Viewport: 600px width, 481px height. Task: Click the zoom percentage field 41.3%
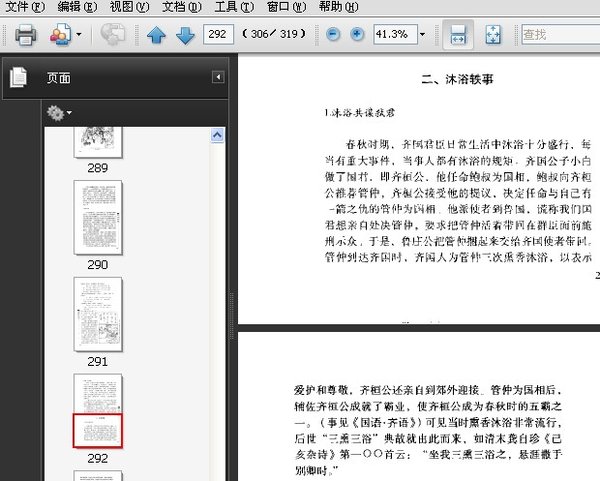coord(395,34)
